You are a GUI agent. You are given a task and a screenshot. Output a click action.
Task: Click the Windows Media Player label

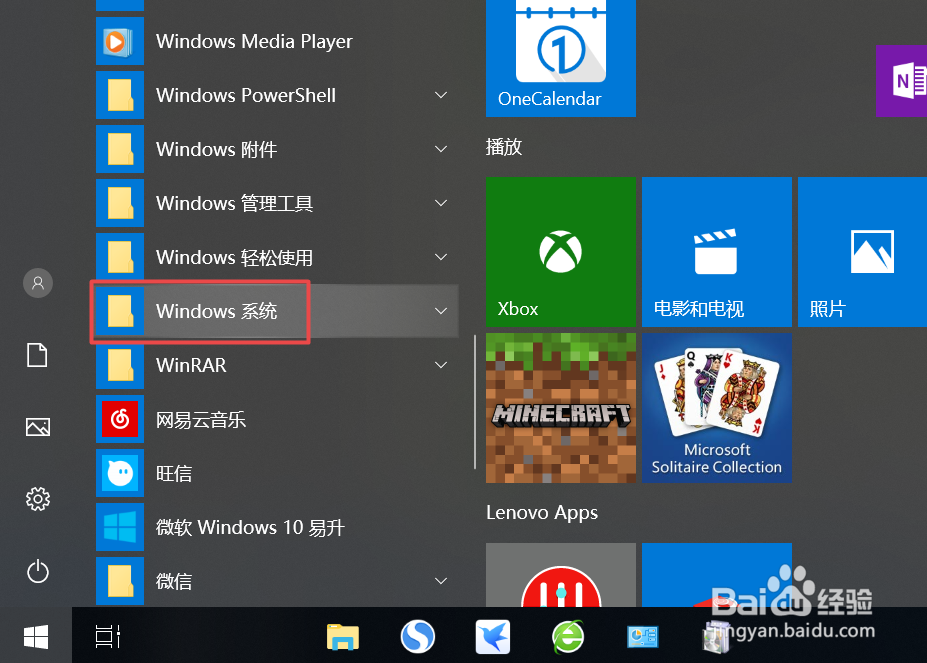click(254, 41)
